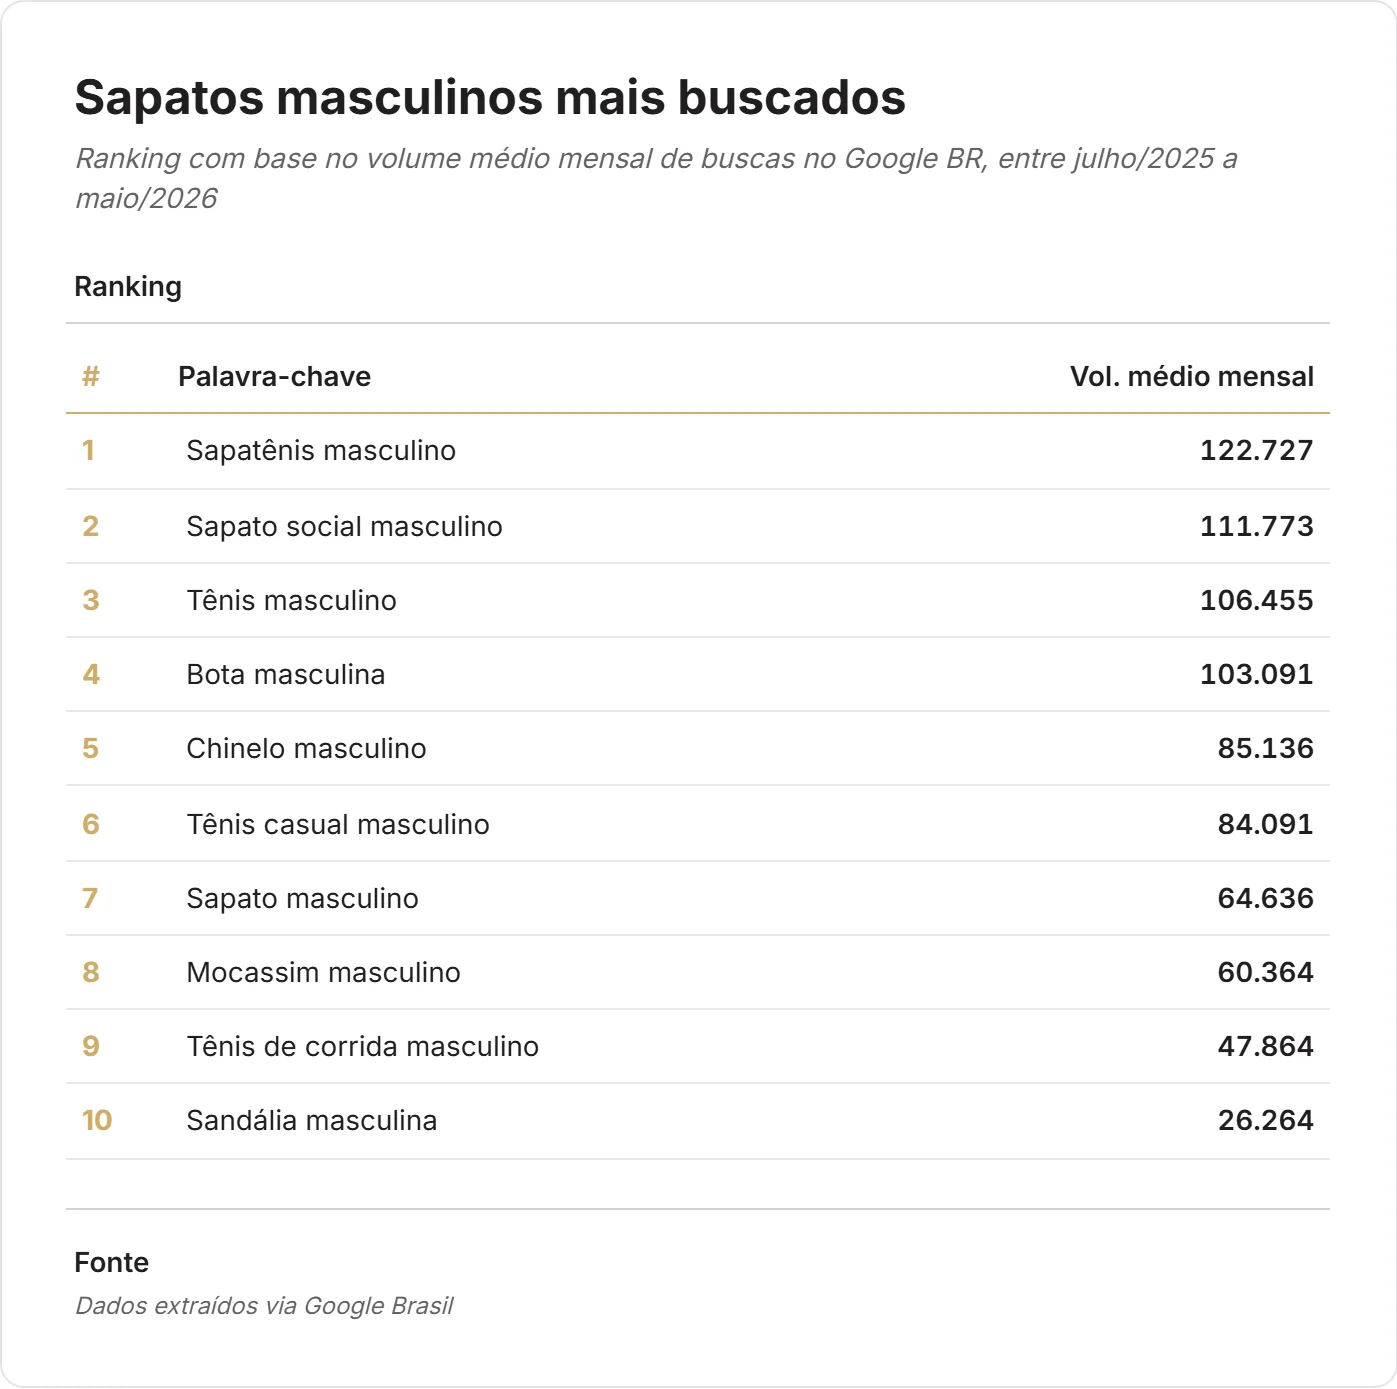Click the Fonte section heading
Image resolution: width=1397 pixels, height=1389 pixels.
coord(112,1262)
